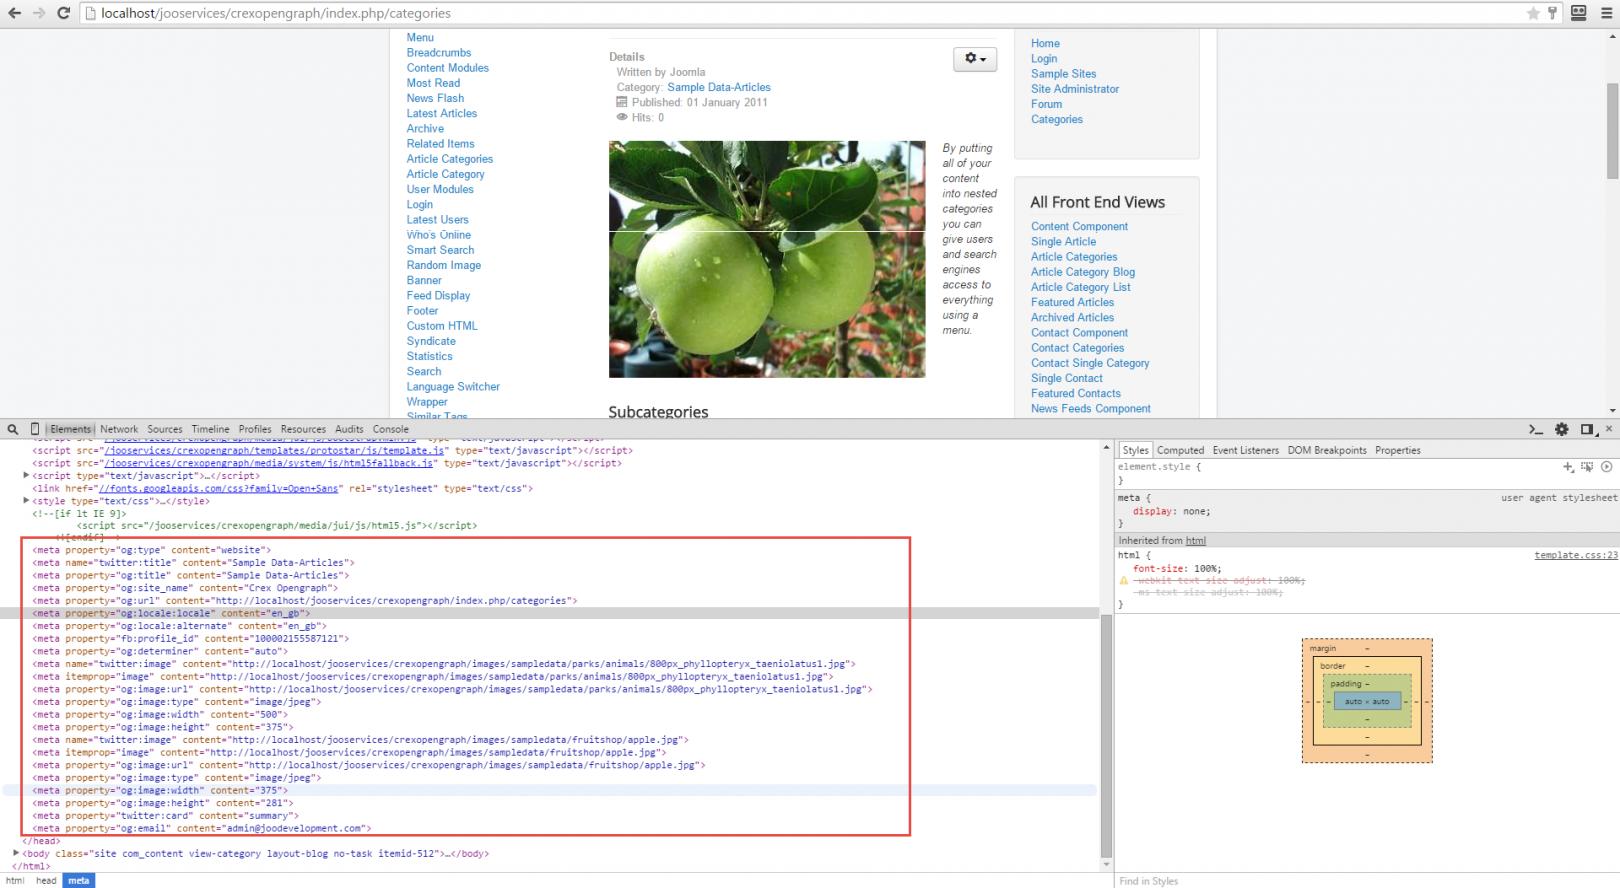Select the head breadcrumb

[46, 881]
